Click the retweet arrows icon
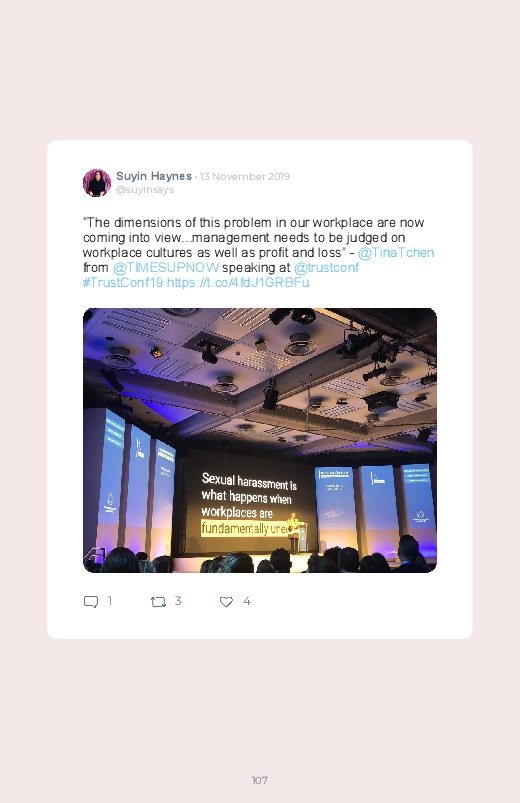The width and height of the screenshot is (520, 803). click(x=158, y=602)
